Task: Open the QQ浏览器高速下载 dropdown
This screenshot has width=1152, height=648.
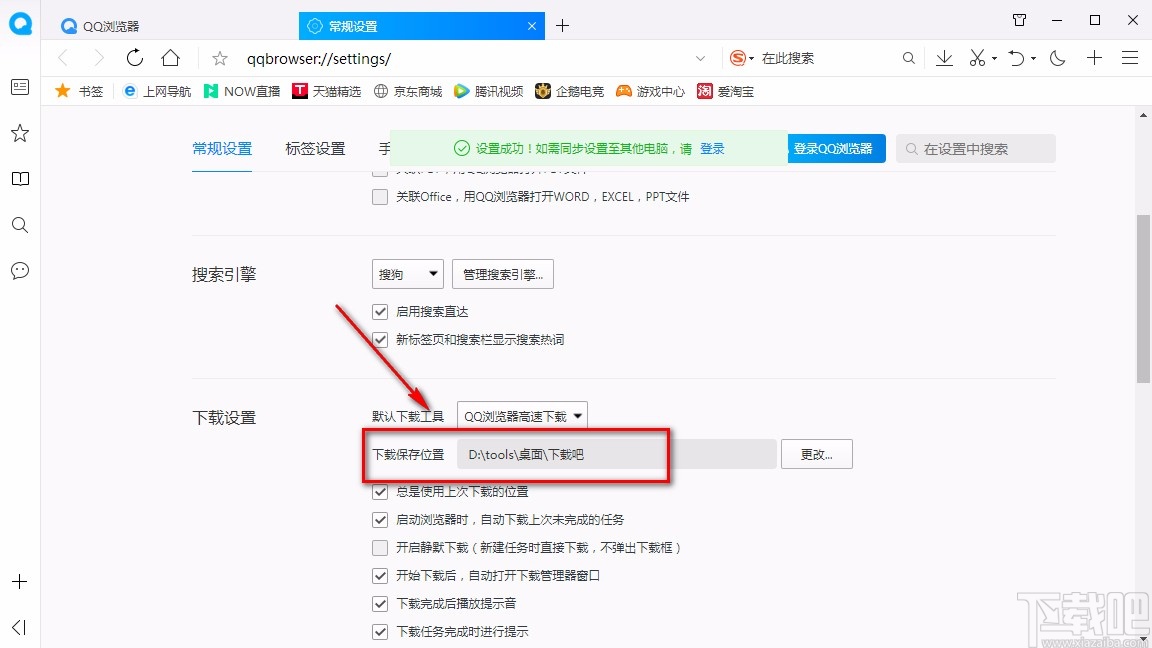Action: [522, 414]
